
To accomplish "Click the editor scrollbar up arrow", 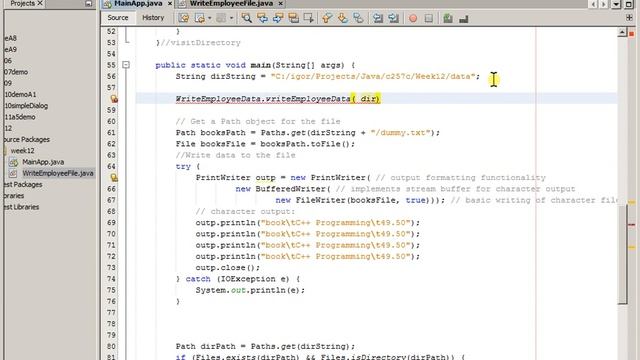I will tap(622, 32).
